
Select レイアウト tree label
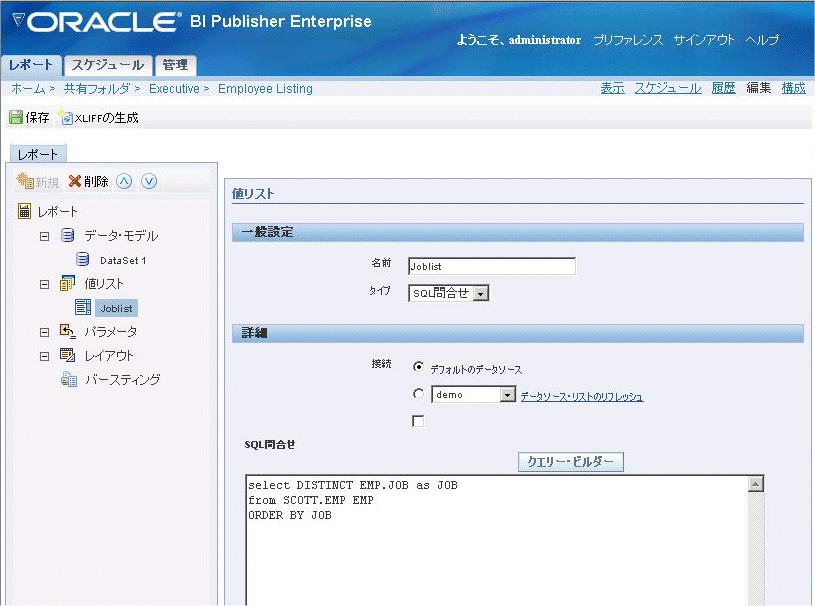[109, 356]
